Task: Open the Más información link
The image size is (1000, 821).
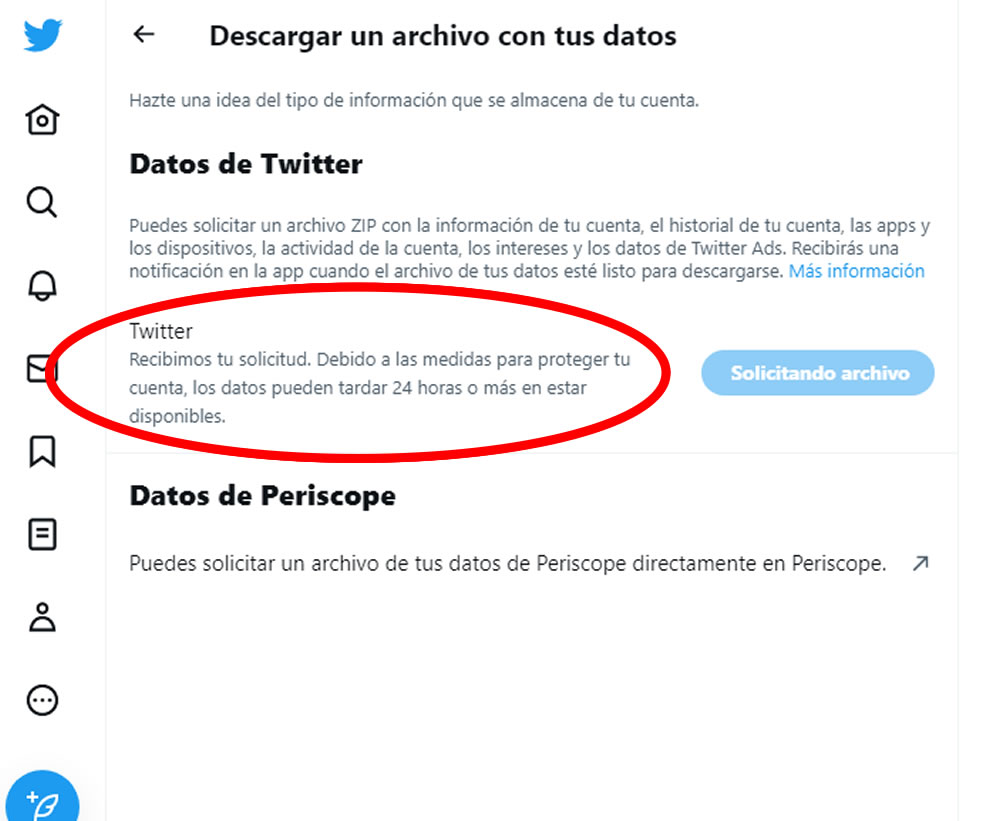Action: [x=857, y=271]
